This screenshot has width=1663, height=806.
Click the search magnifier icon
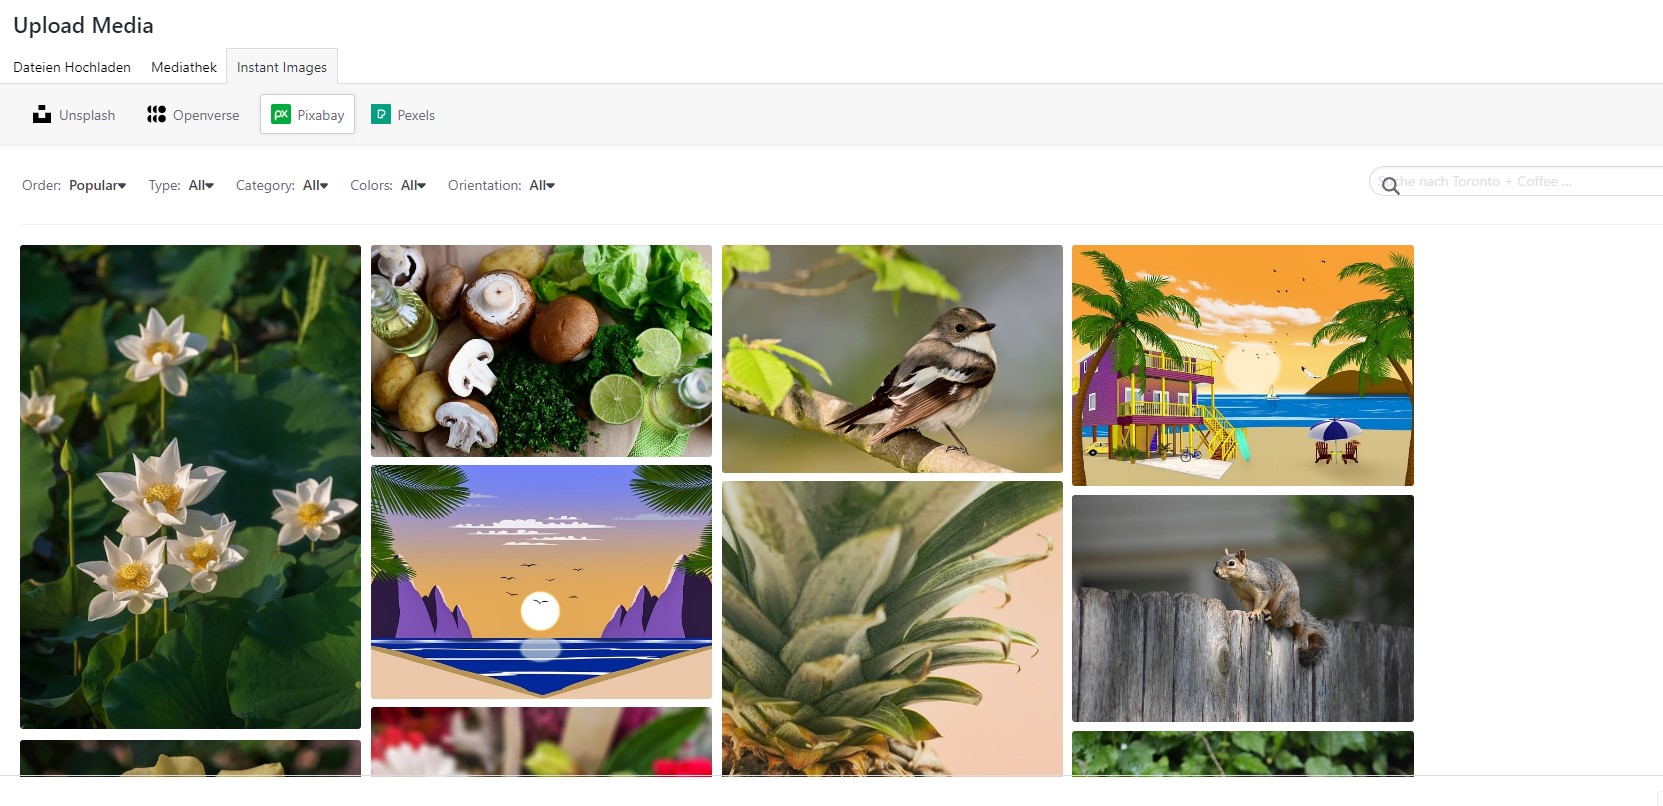pyautogui.click(x=1390, y=186)
